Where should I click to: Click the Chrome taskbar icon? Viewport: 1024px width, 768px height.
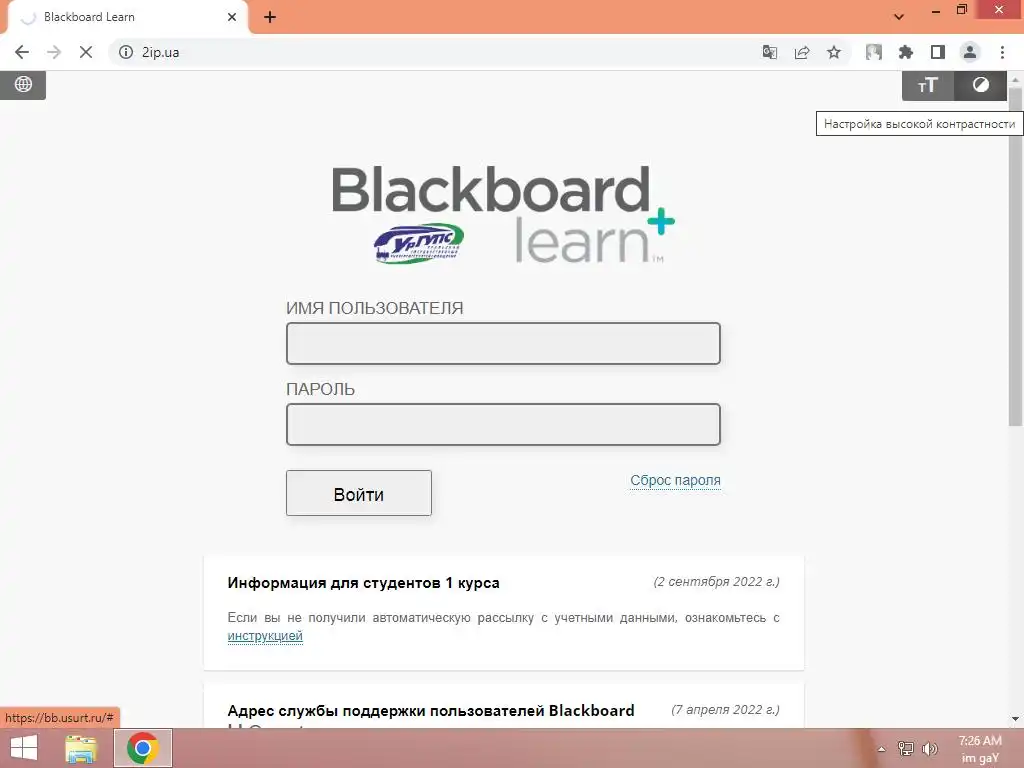[143, 748]
